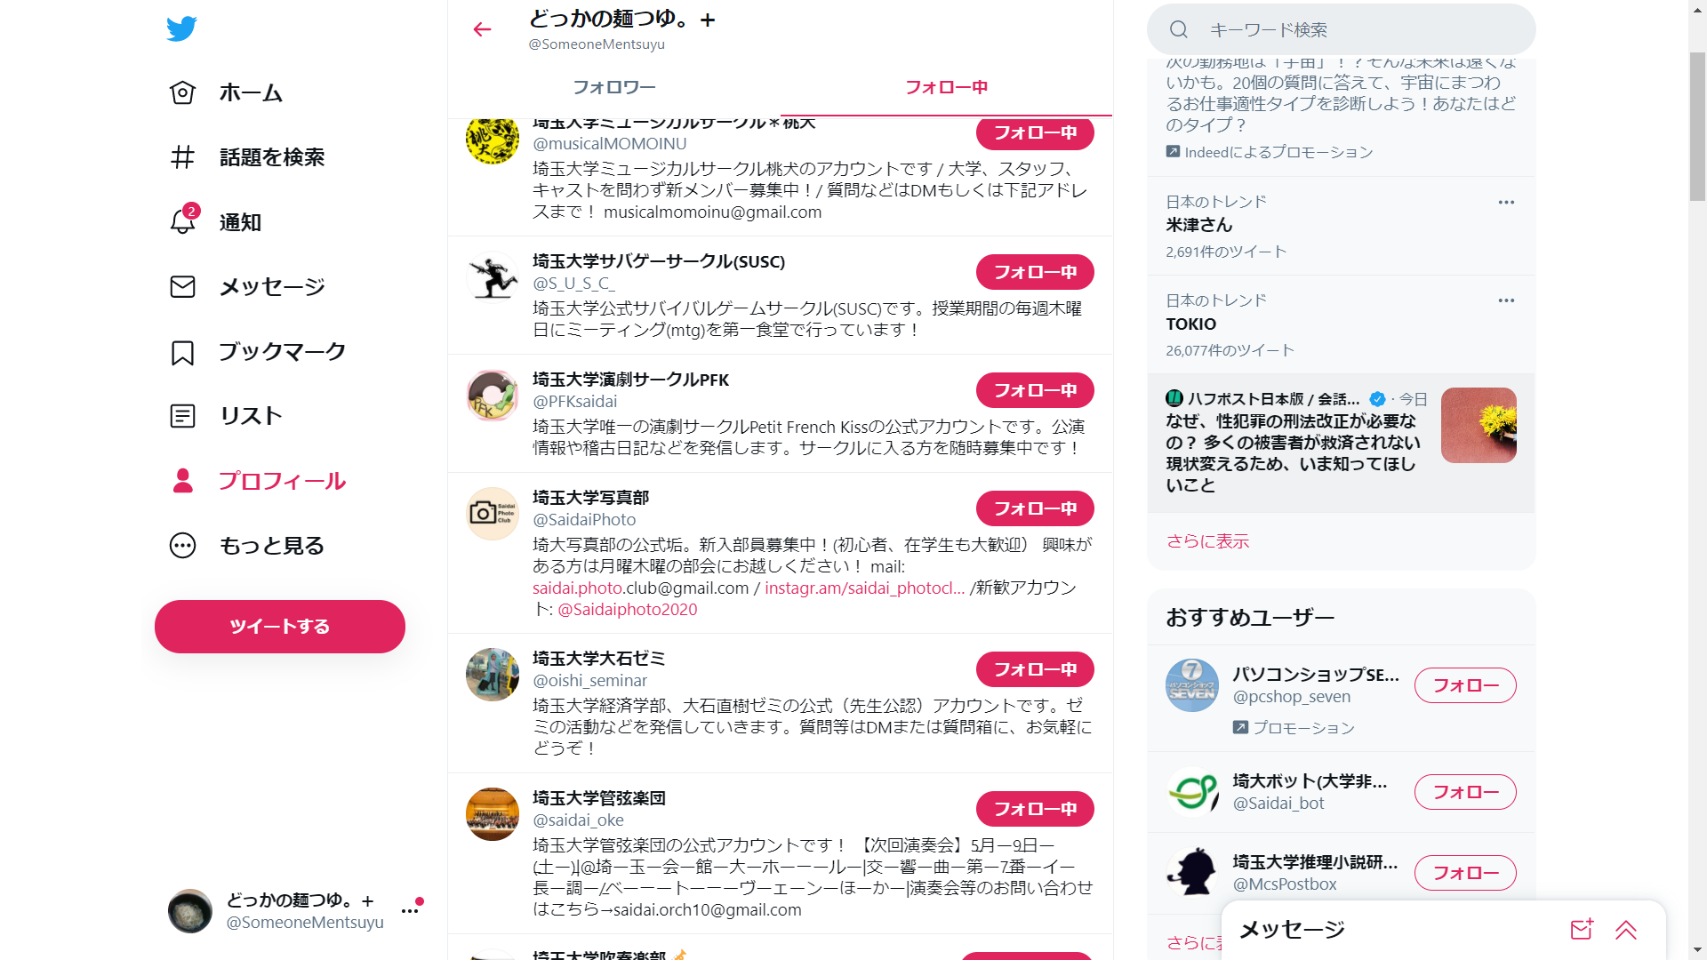Toggle フォロー中 for 埼玉大学写真部
The height and width of the screenshot is (960, 1707).
1035,508
